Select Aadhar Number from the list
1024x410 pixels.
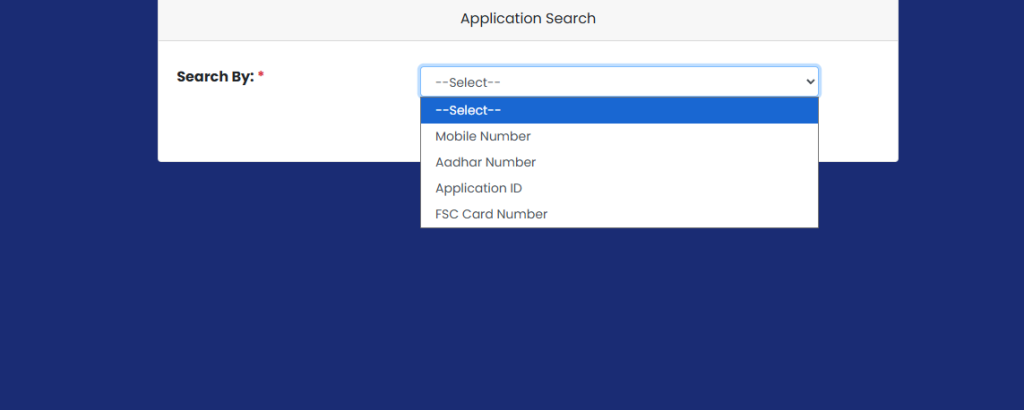pyautogui.click(x=485, y=162)
